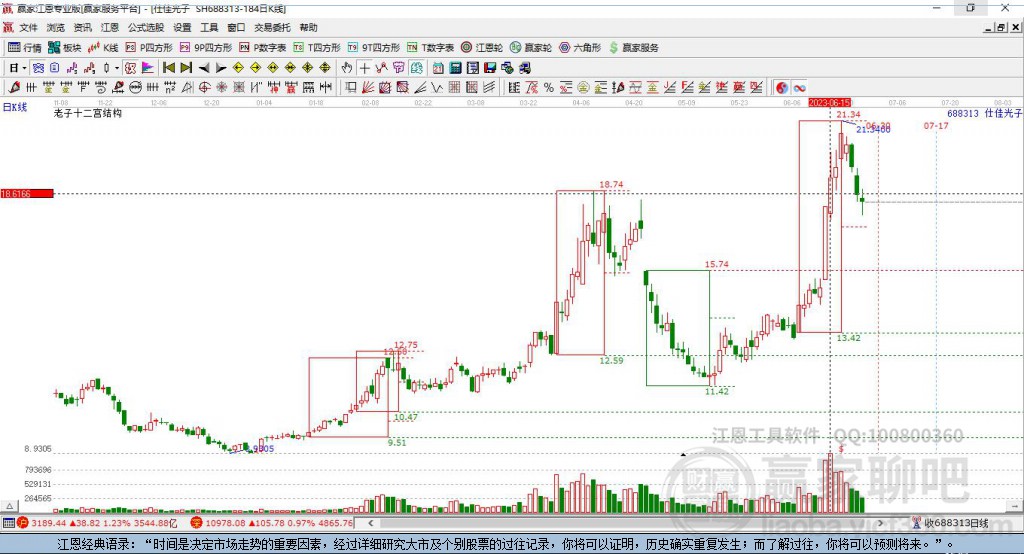Launch the 赢家轮 wheel tool
1024x554 pixels.
(x=531, y=48)
